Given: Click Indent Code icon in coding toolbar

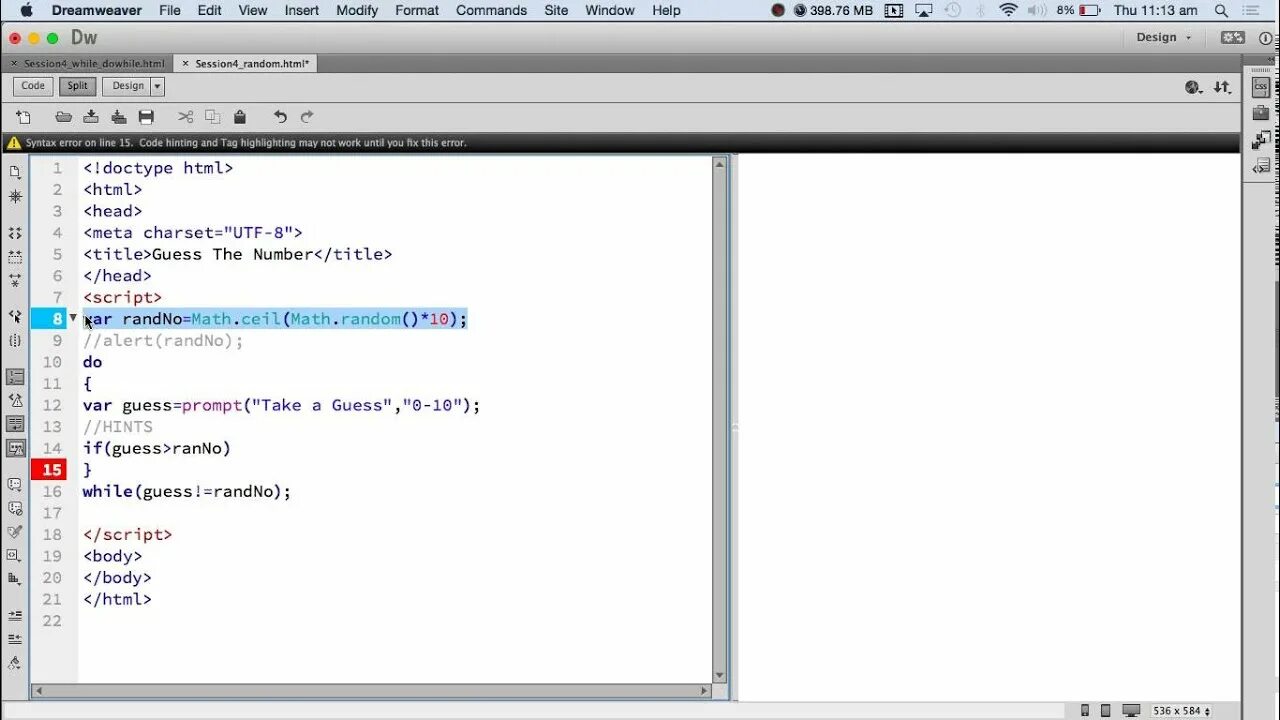Looking at the screenshot, I should [15, 615].
